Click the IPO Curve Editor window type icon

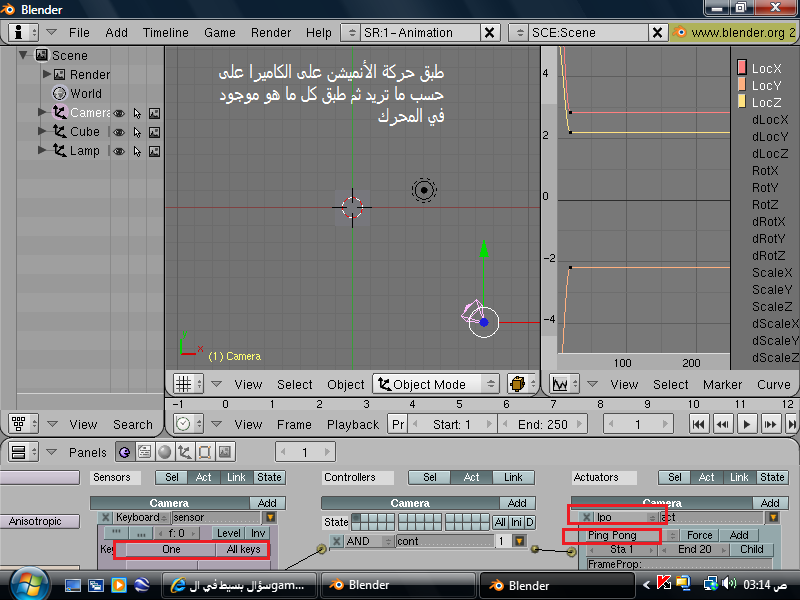(564, 384)
